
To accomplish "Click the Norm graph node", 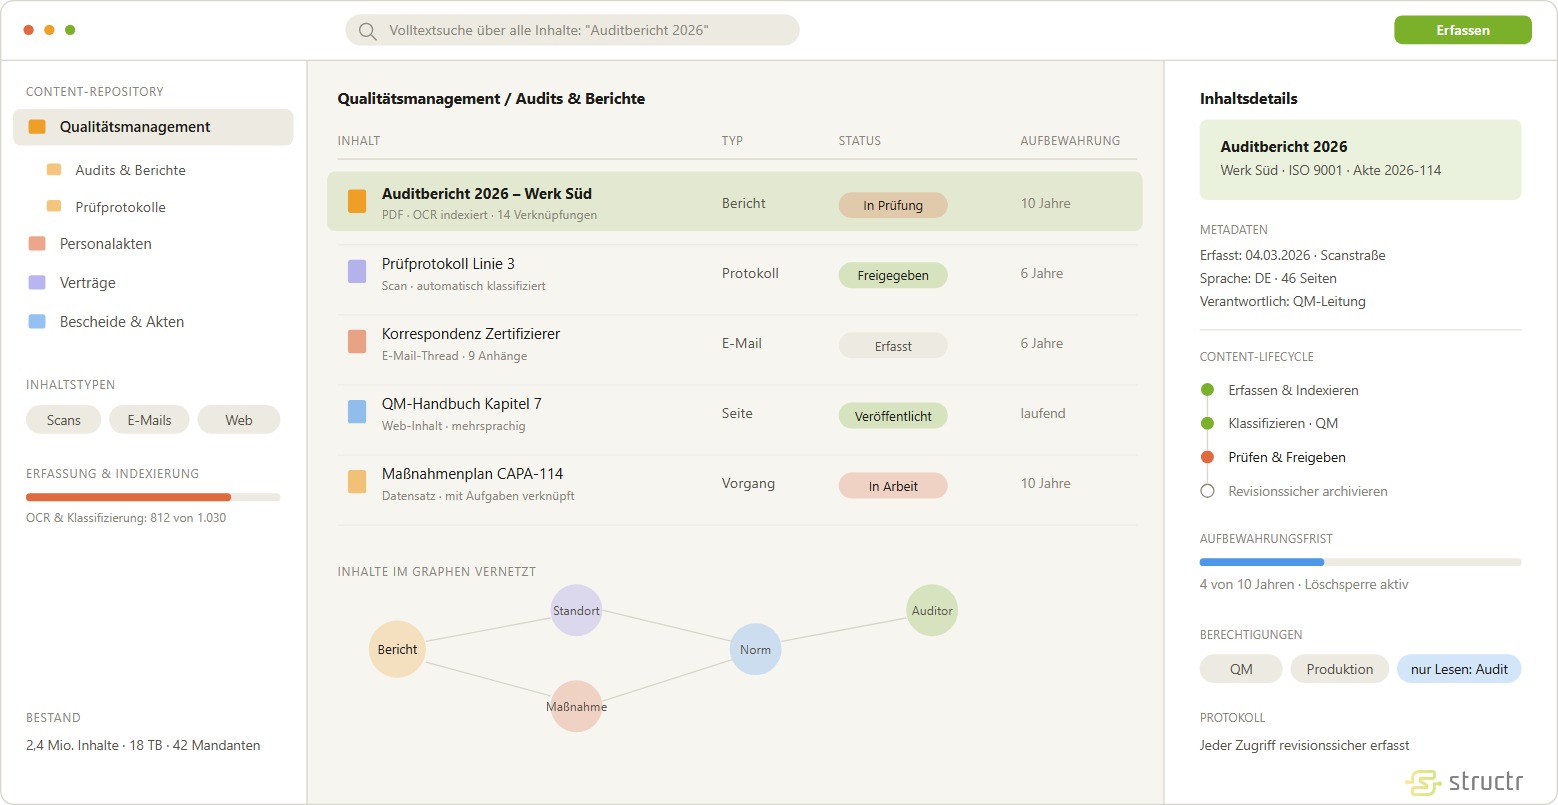I will [x=755, y=649].
